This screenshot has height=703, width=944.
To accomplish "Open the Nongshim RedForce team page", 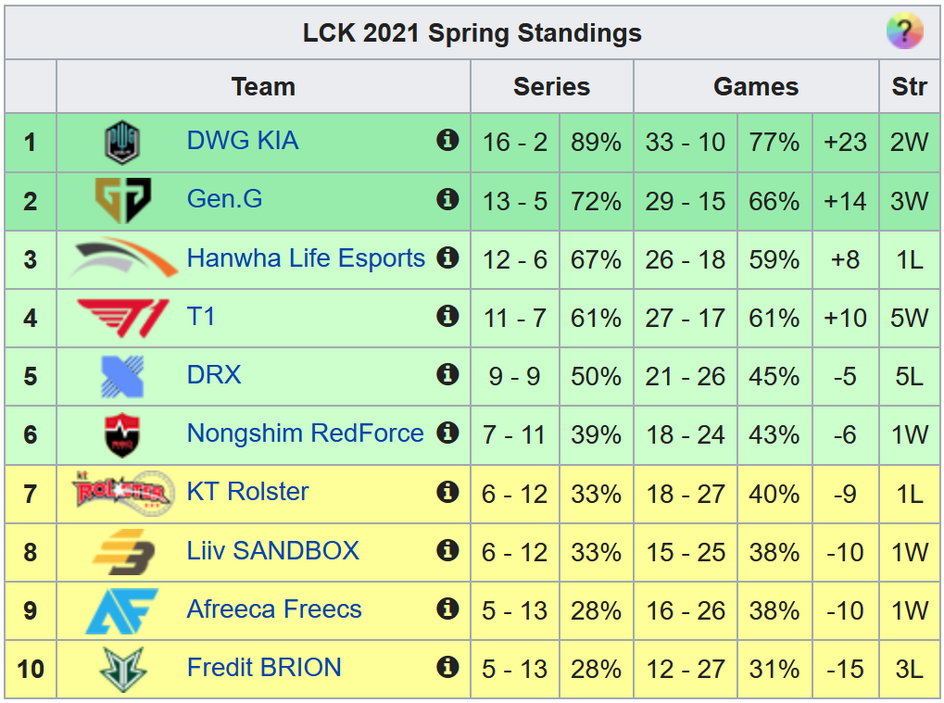I will [305, 433].
